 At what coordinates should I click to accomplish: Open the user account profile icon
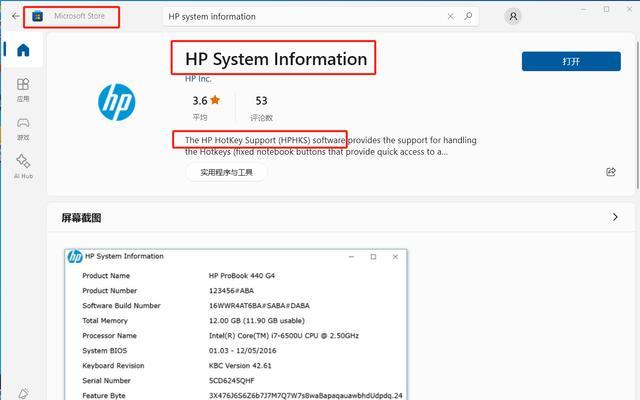(513, 16)
